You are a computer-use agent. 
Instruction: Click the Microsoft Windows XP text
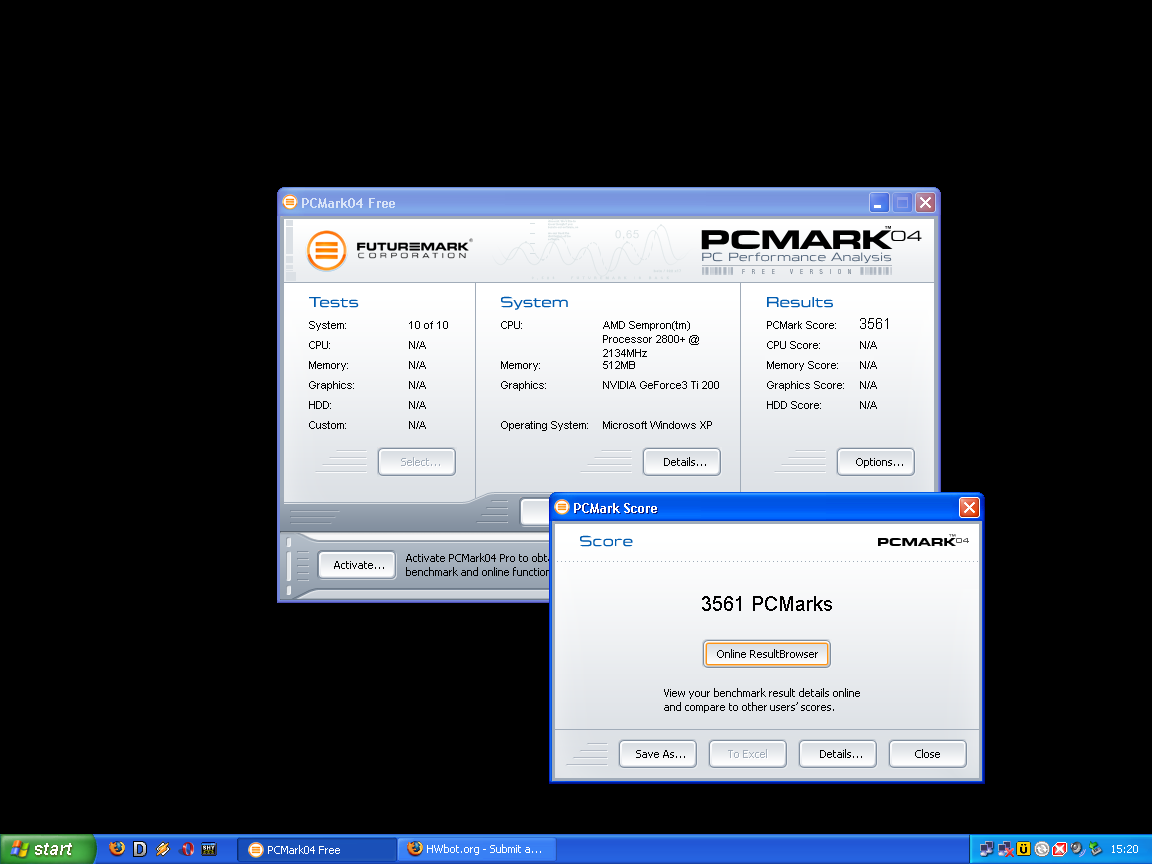click(x=657, y=425)
